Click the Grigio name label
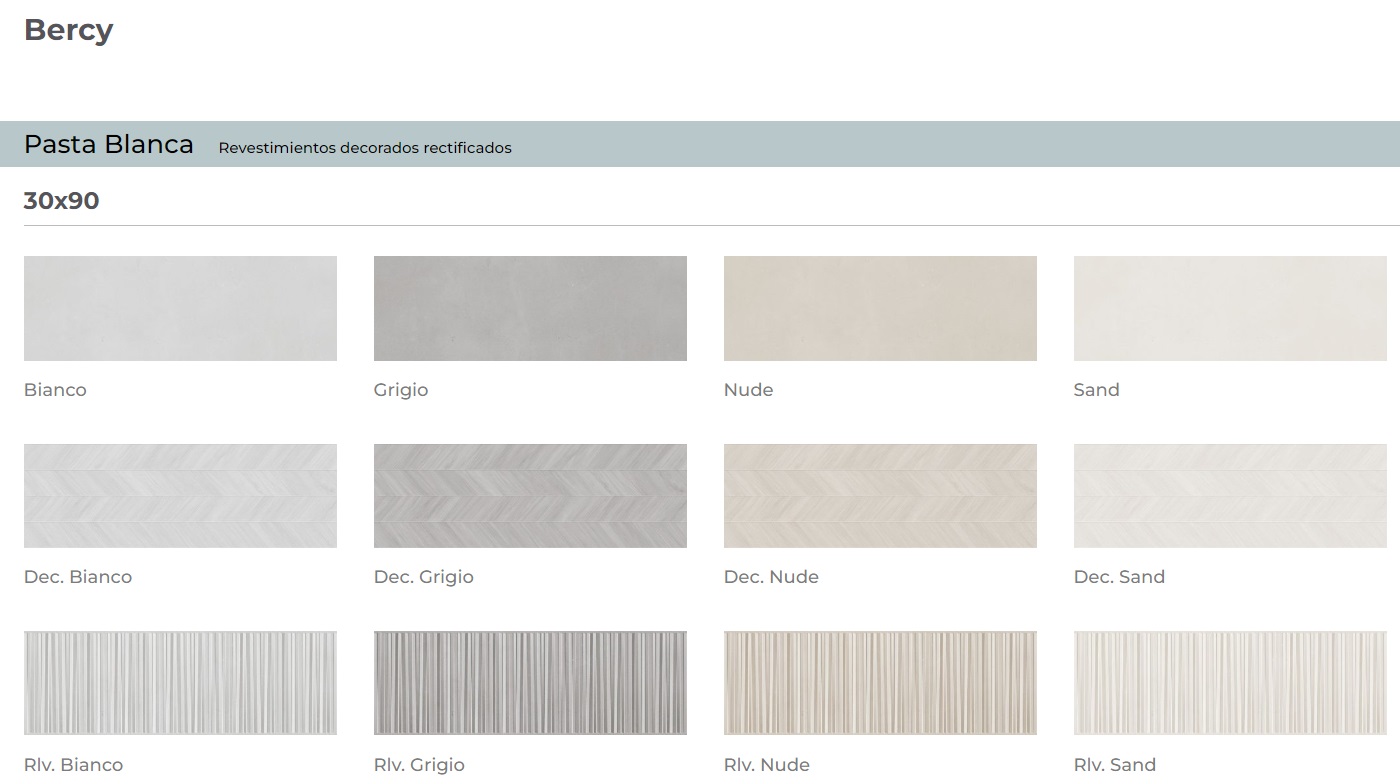Screen dimensions: 1400x784 (x=401, y=390)
